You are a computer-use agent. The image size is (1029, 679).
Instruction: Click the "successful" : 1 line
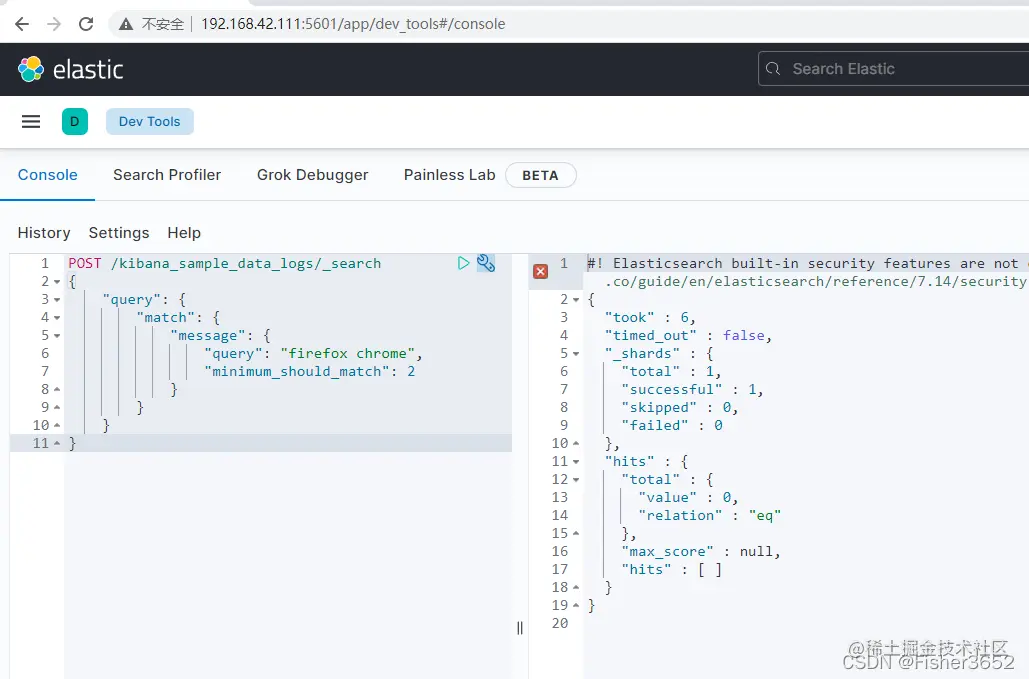tap(692, 390)
